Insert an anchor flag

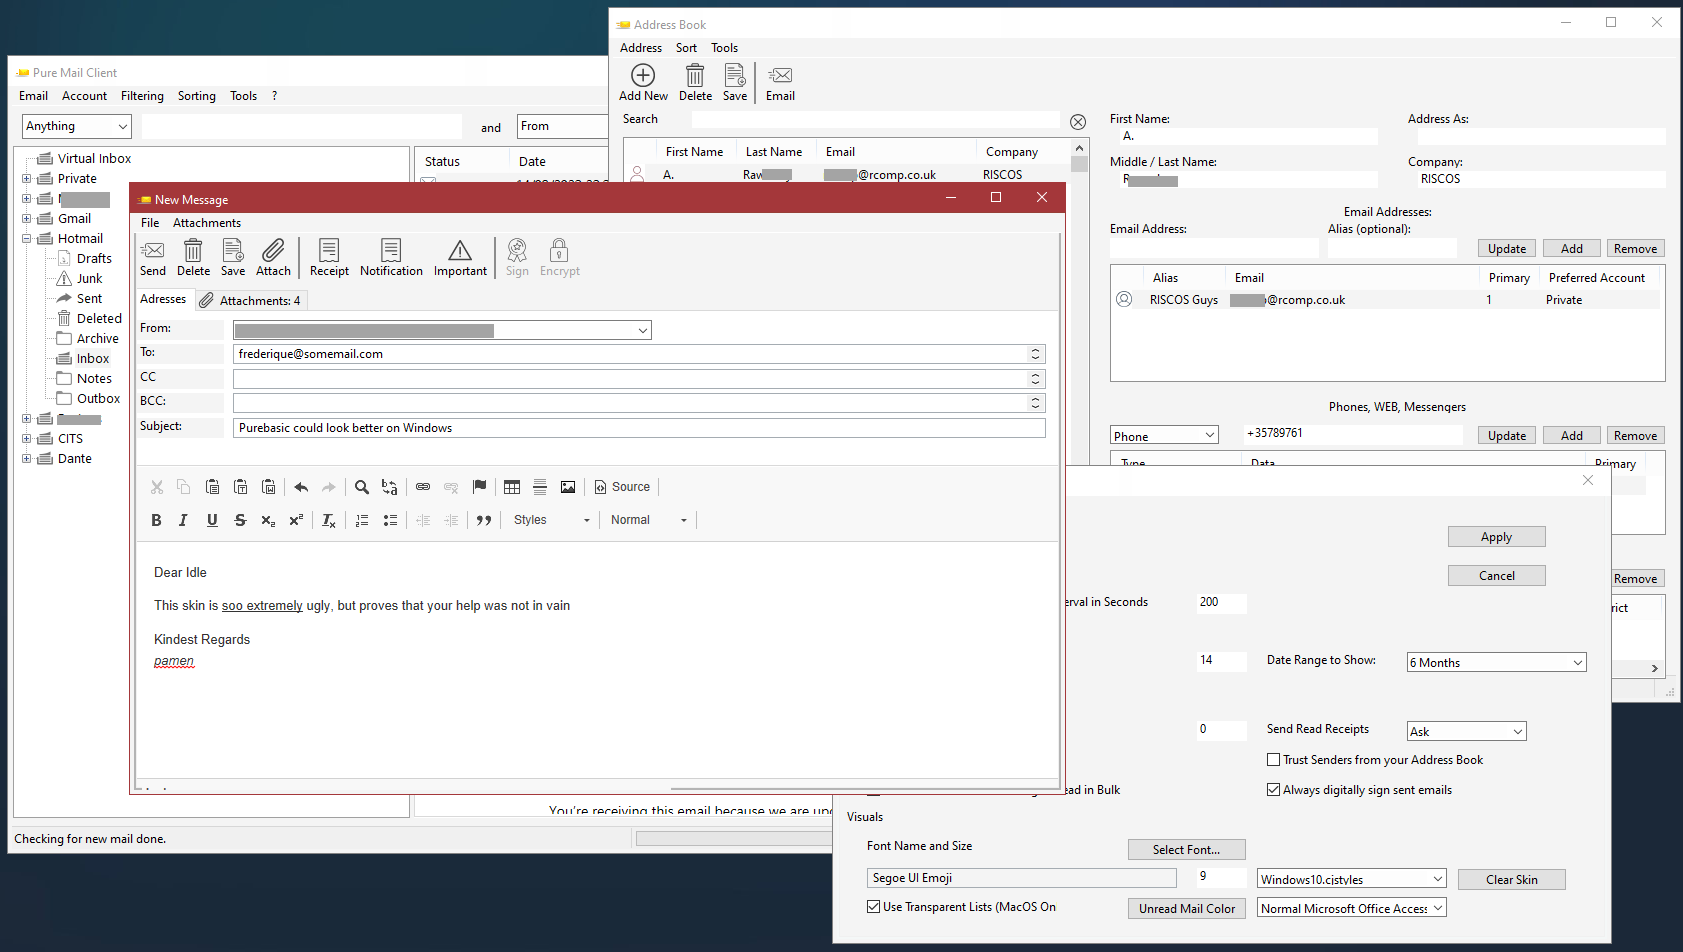479,487
